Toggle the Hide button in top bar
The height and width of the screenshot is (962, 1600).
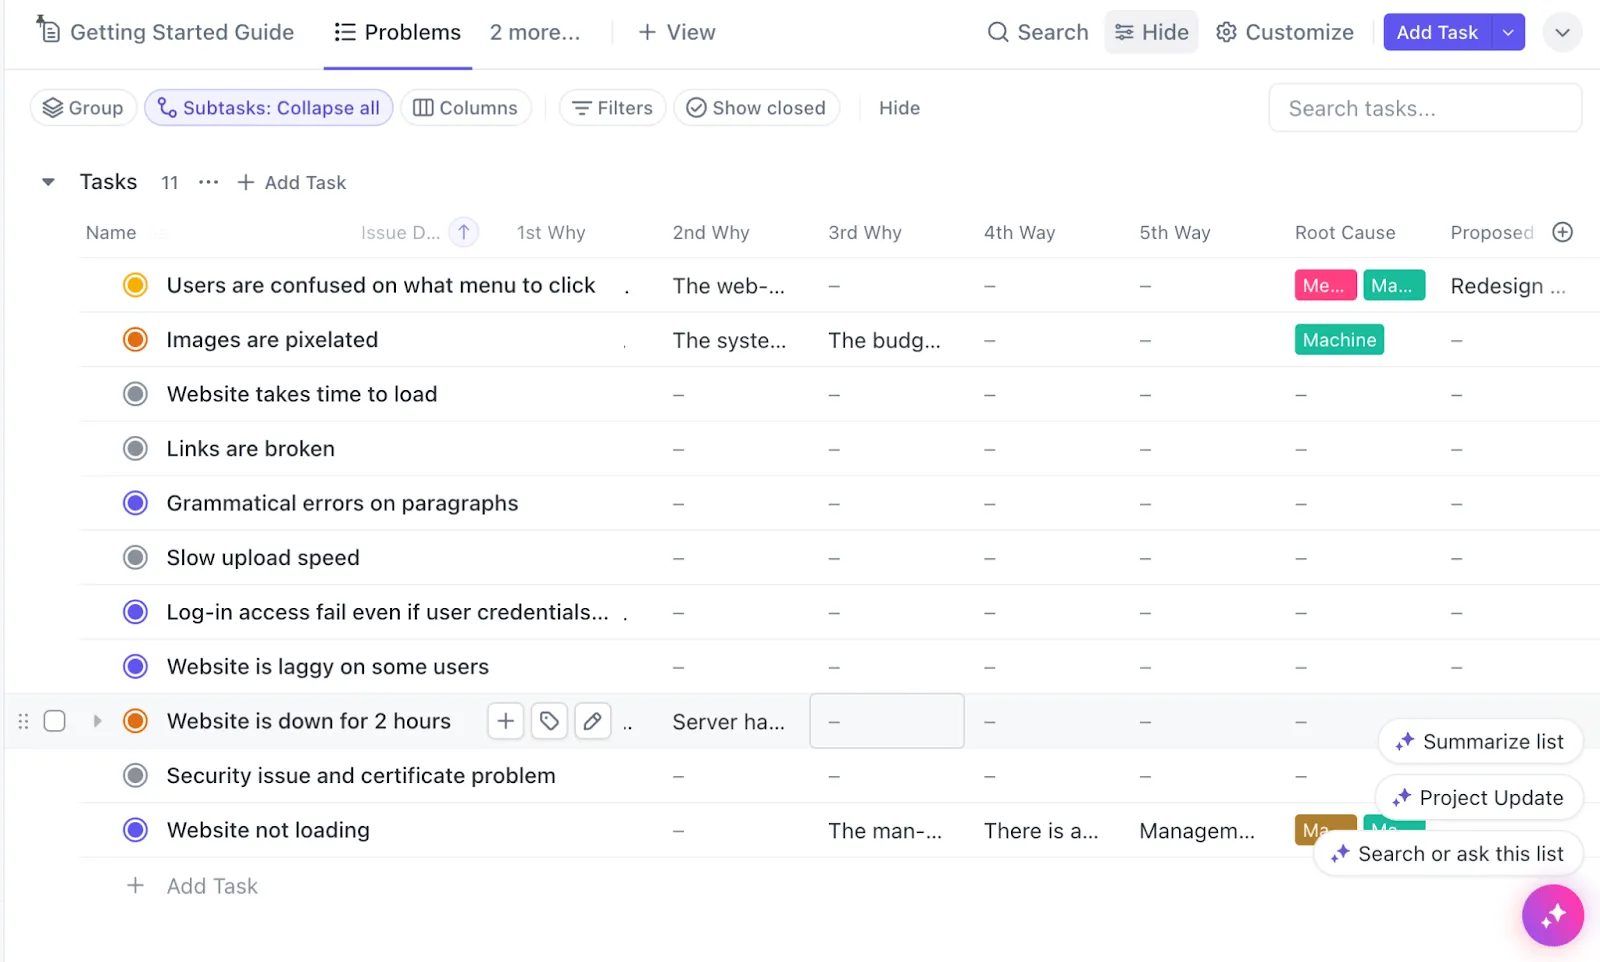pos(1151,32)
